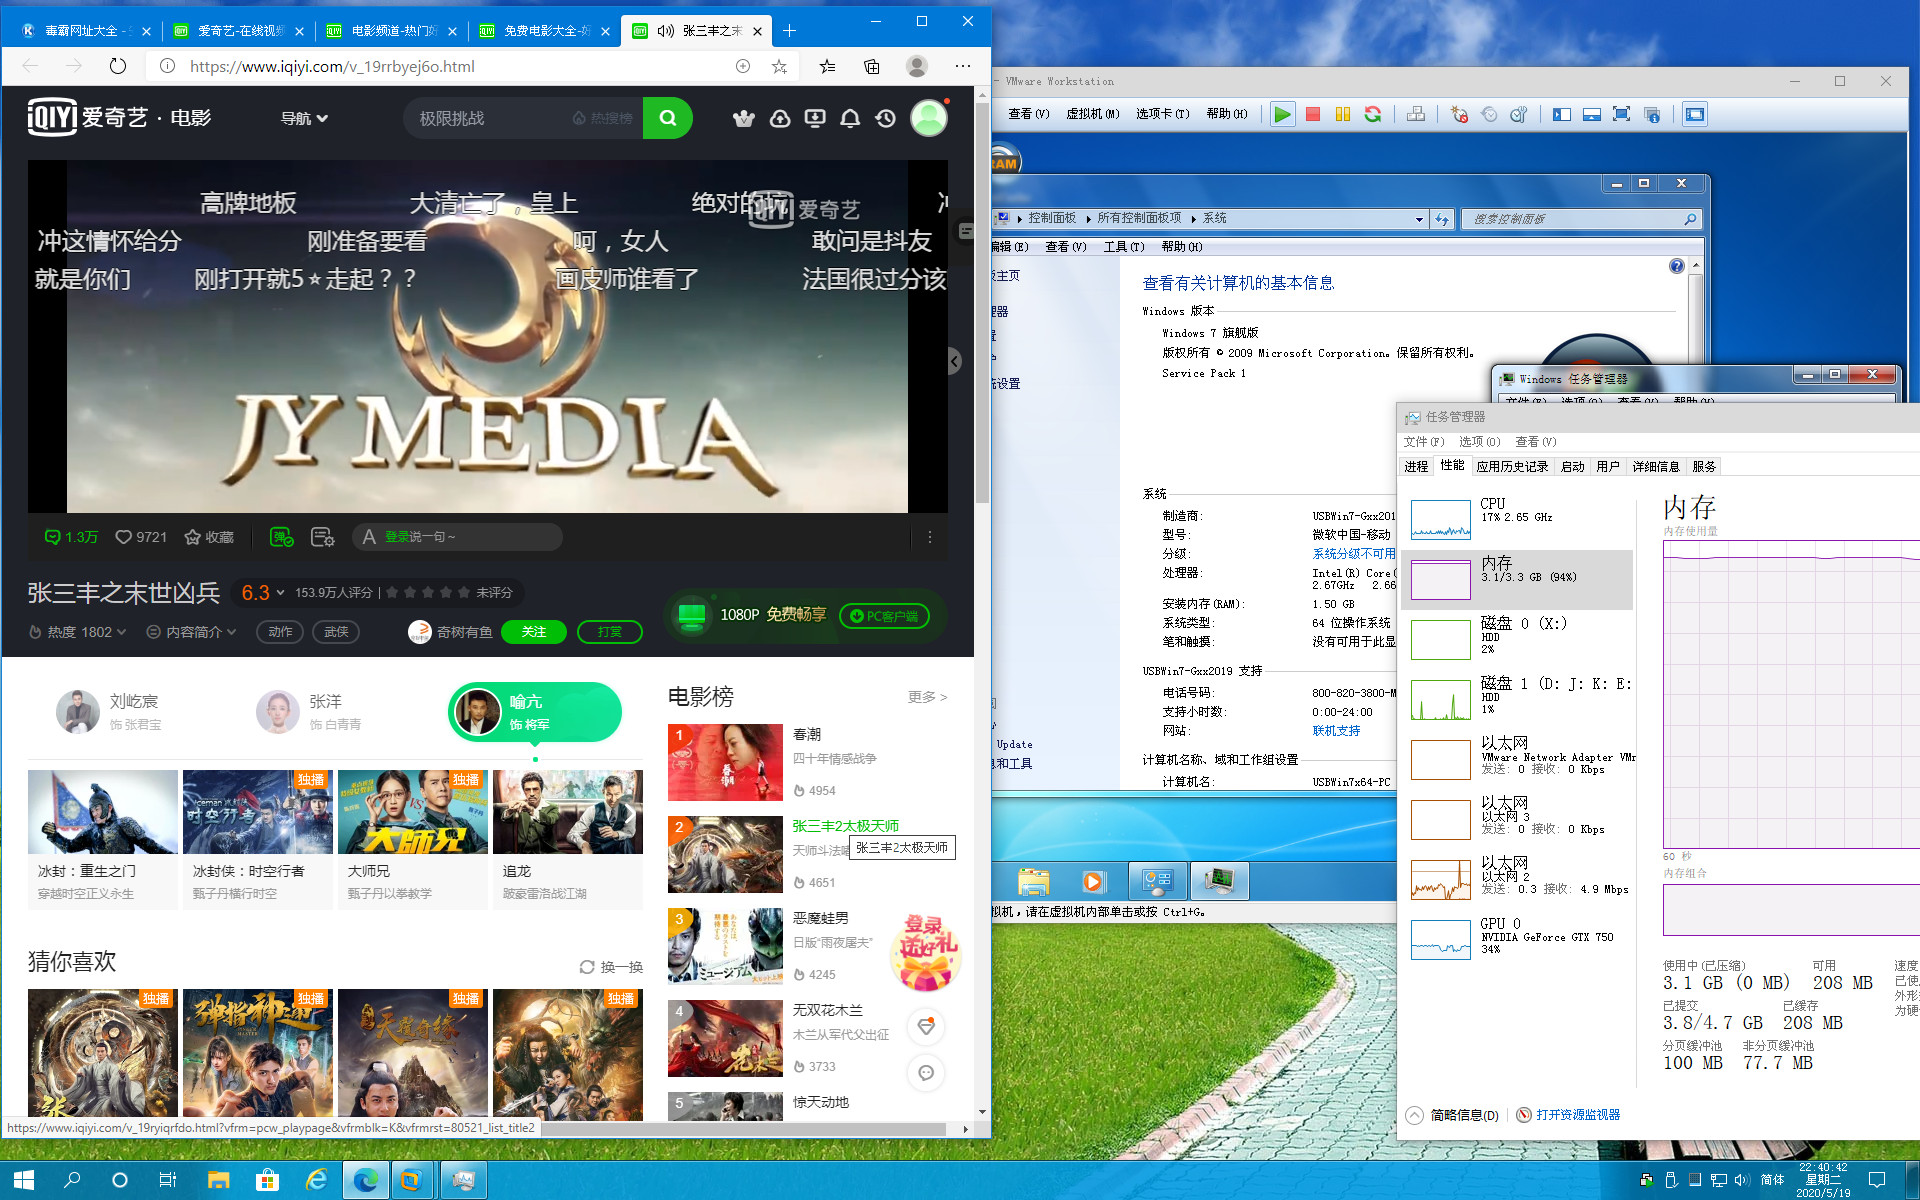Open 虚拟机(M) menu in VMware
Screen dimensions: 1920x1200
pyautogui.click(x=1092, y=114)
